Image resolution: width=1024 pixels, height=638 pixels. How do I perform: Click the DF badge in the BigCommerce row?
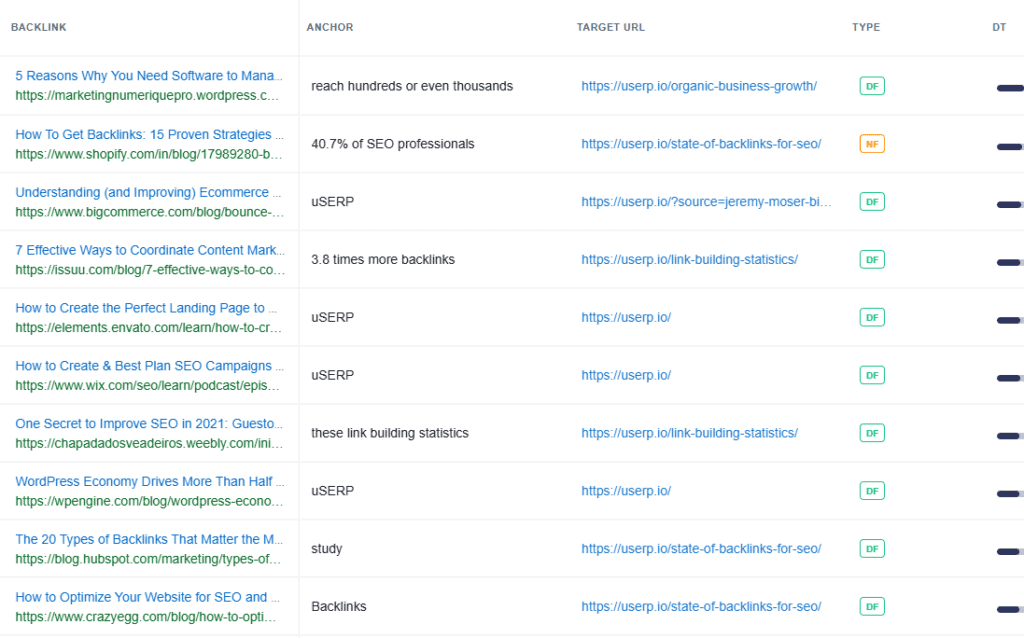872,202
